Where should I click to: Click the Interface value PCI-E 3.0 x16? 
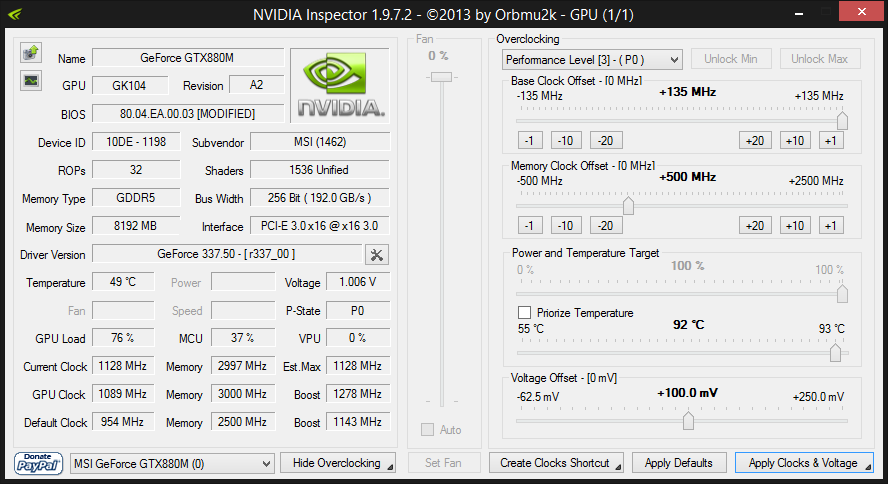[320, 226]
